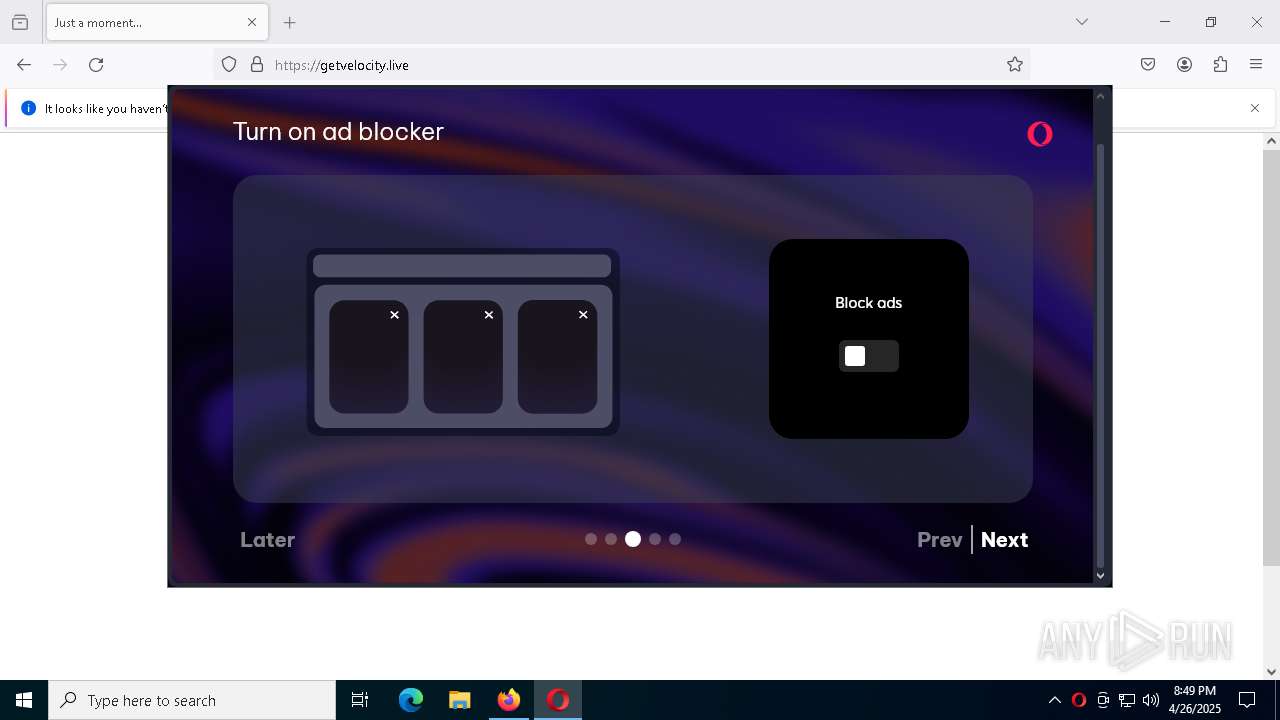Screen dimensions: 1280x720
Task: Open the Windows notification center
Action: tap(1247, 700)
